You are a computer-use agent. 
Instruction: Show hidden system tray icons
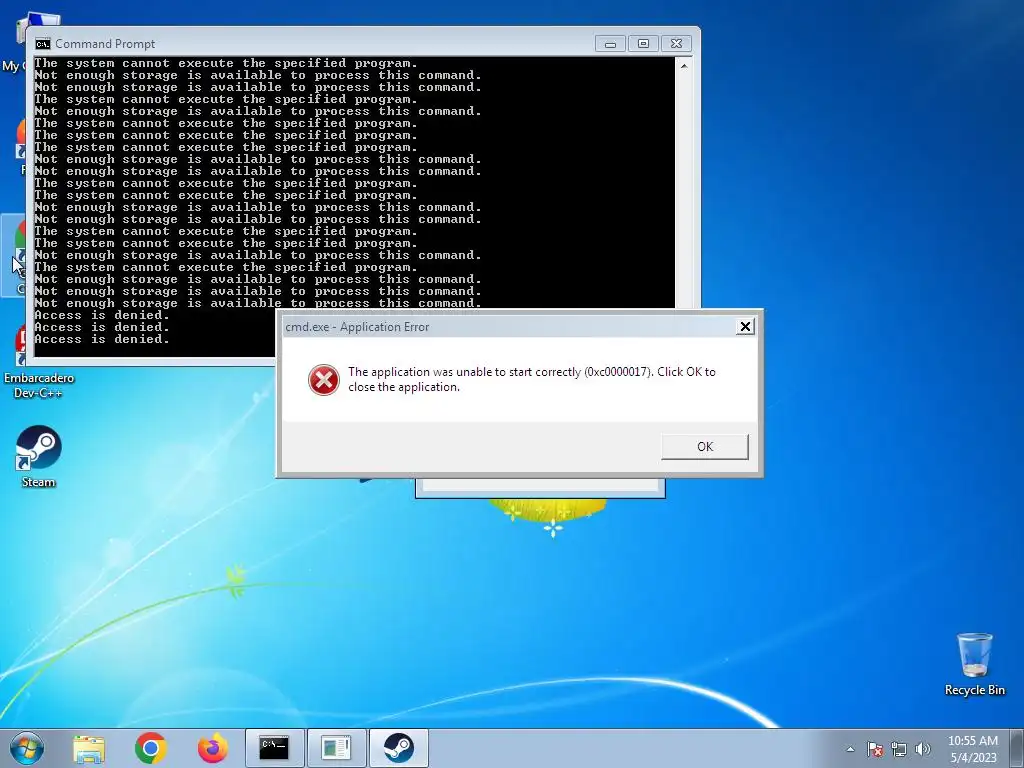tap(850, 749)
